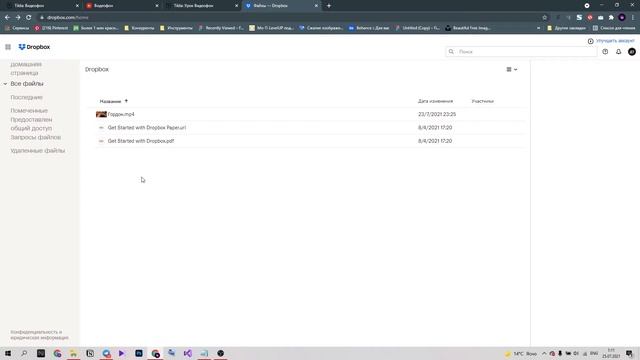Viewport: 640px width, 360px height.
Task: Open Домашняя страница in the sidebar
Action: [x=26, y=69]
